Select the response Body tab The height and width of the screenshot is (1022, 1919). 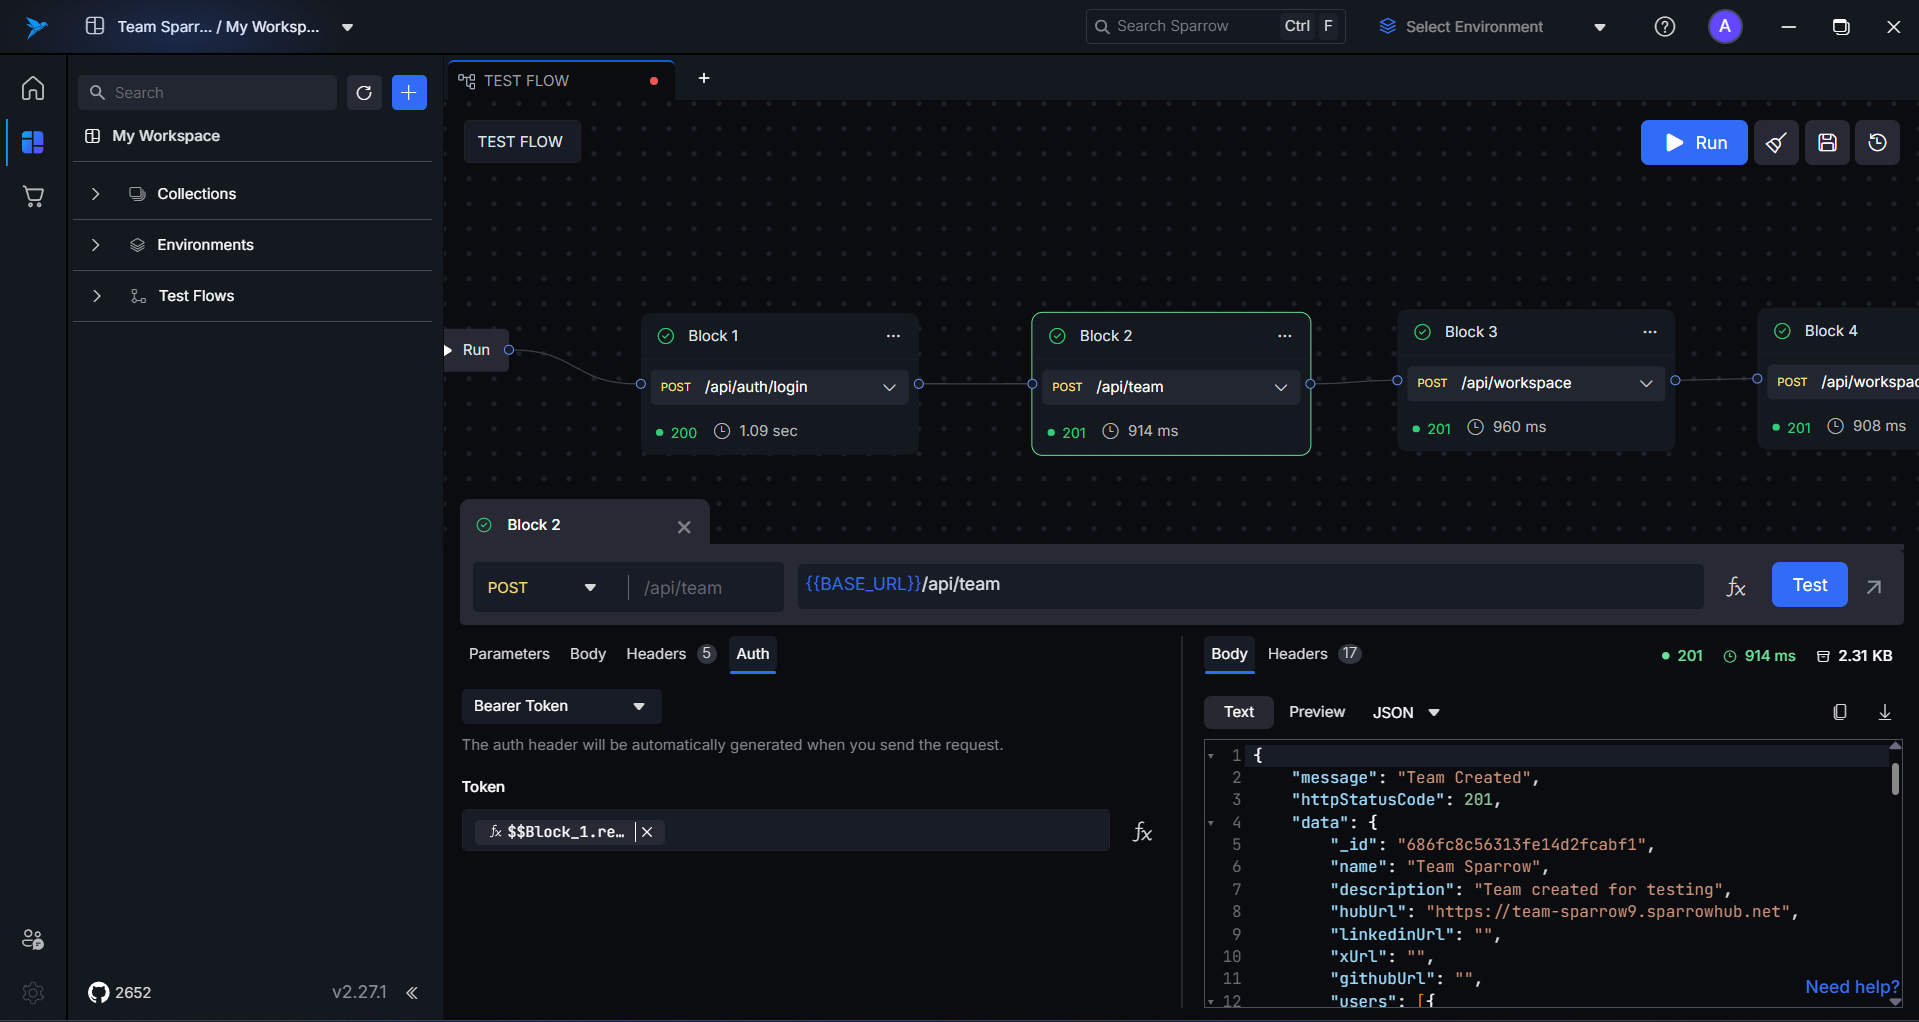click(x=1229, y=654)
